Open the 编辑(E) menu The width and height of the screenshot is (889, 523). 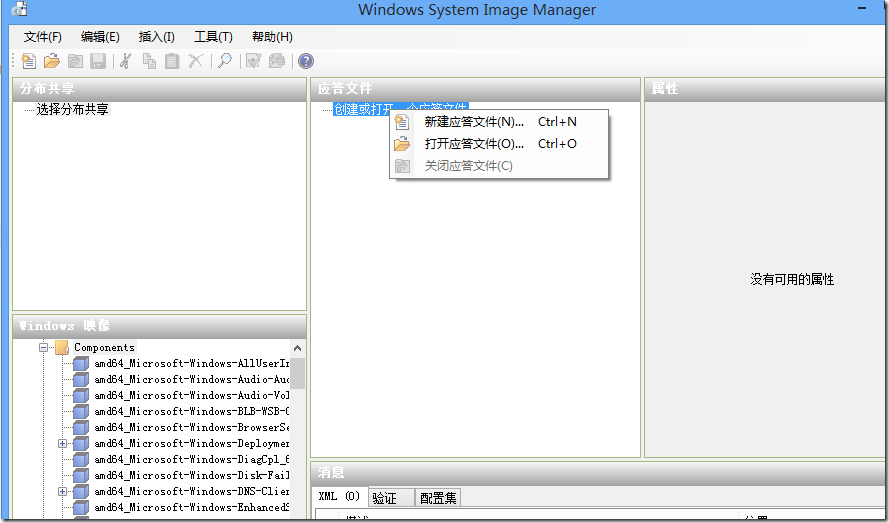[100, 37]
